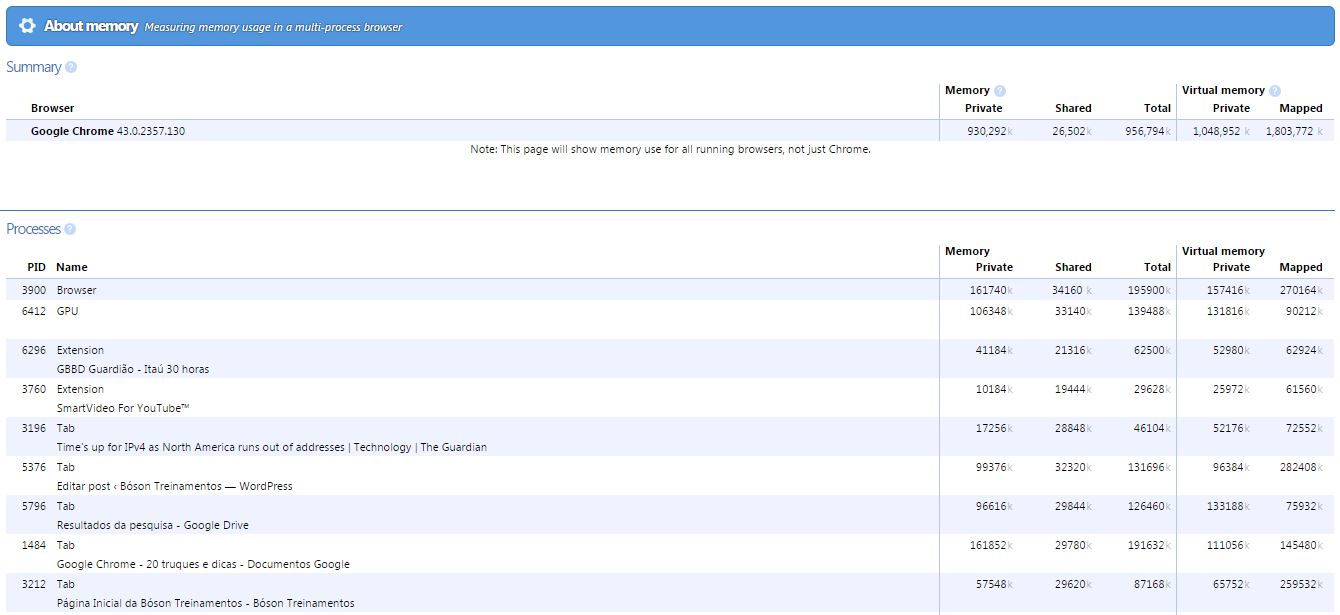The height and width of the screenshot is (615, 1340).
Task: Open the help icon next to Summary
Action: tap(71, 67)
